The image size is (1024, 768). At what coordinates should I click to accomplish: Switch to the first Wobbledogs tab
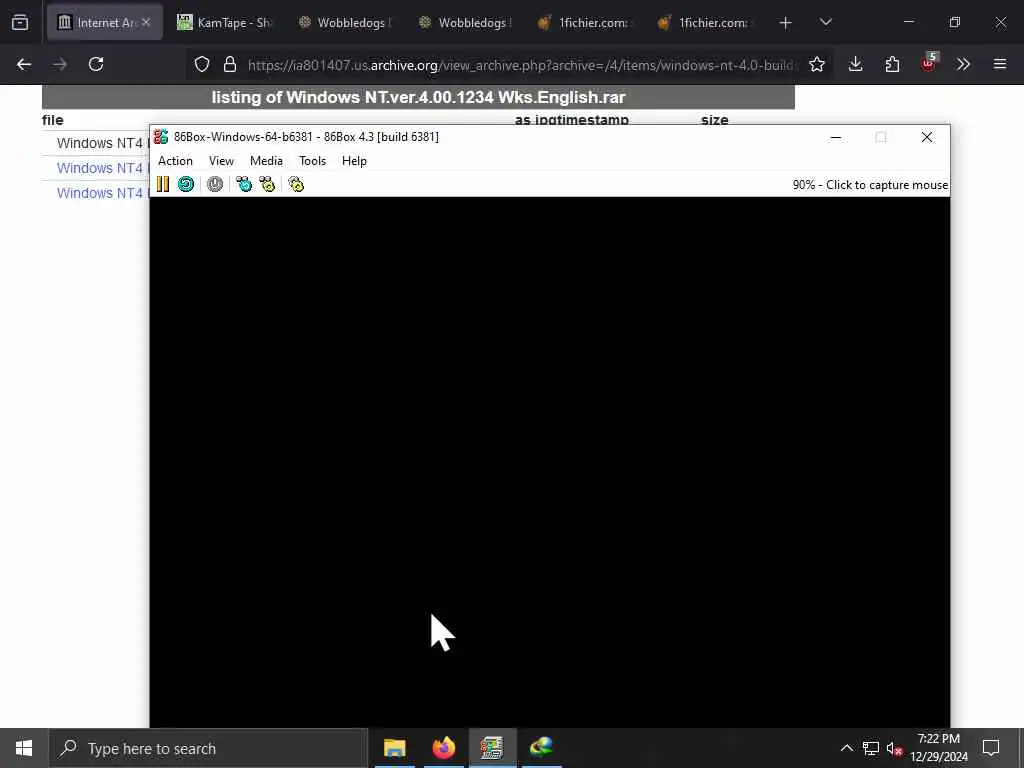click(x=345, y=23)
